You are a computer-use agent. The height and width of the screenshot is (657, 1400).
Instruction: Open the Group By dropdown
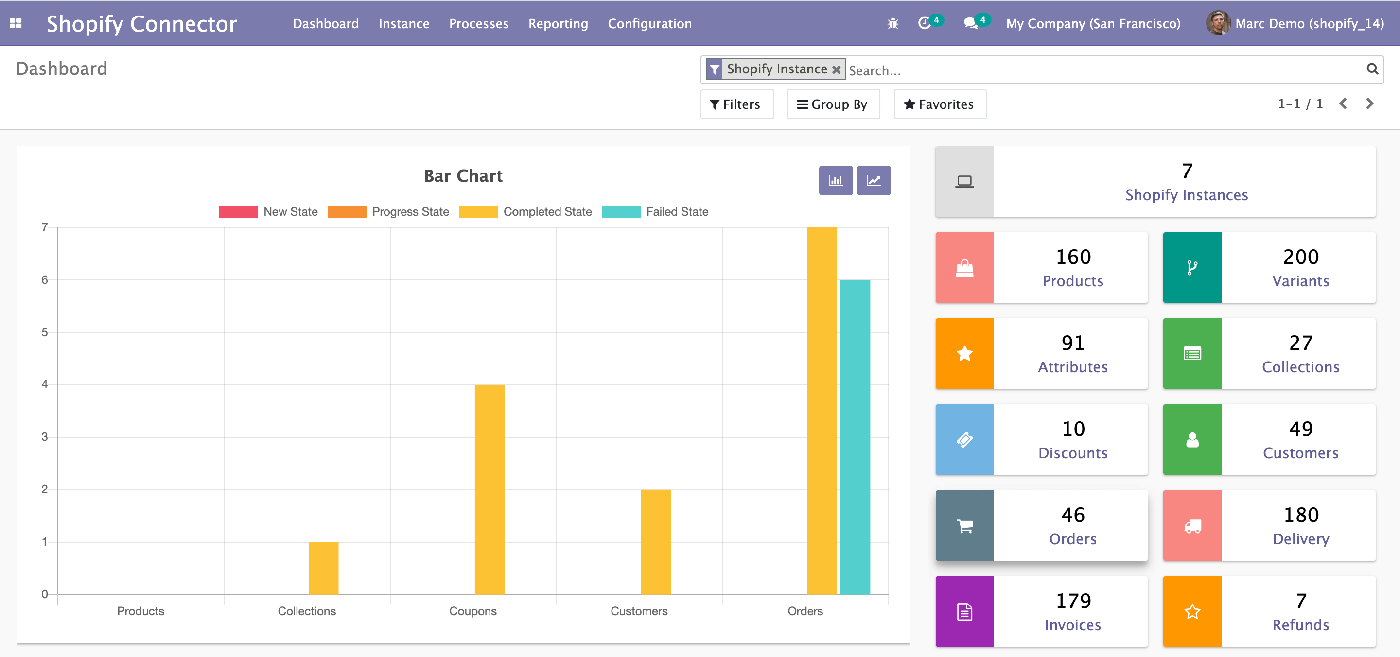click(833, 104)
